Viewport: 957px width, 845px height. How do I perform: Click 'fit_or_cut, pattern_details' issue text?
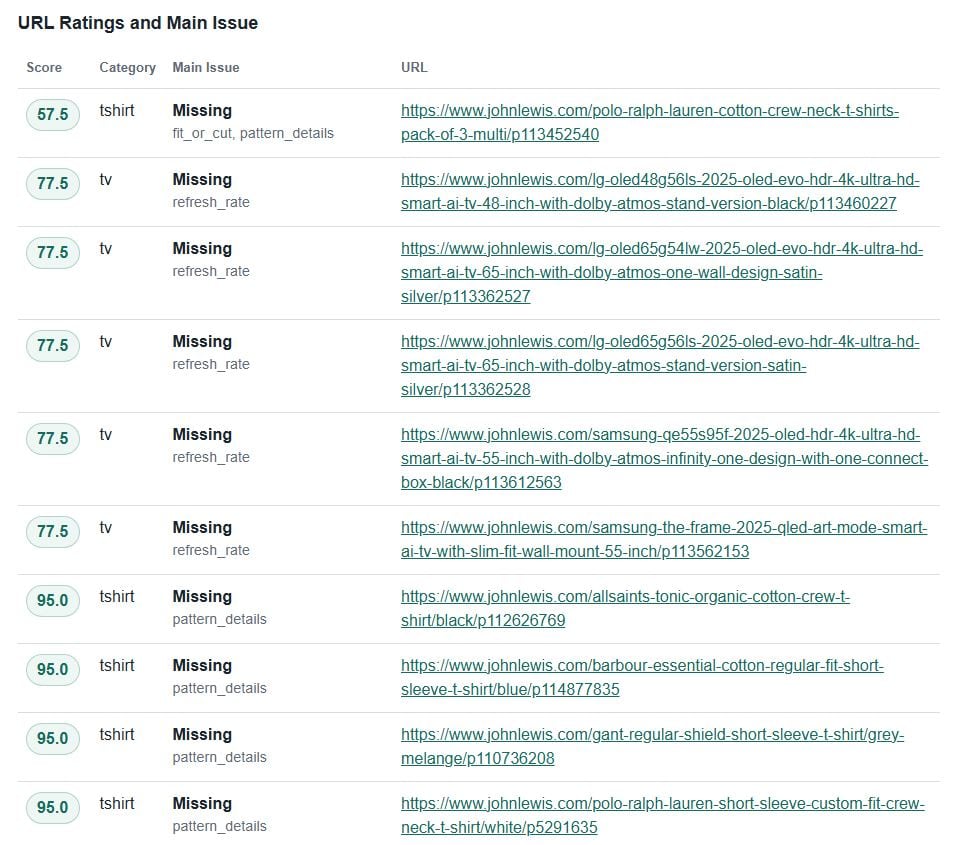coord(253,133)
